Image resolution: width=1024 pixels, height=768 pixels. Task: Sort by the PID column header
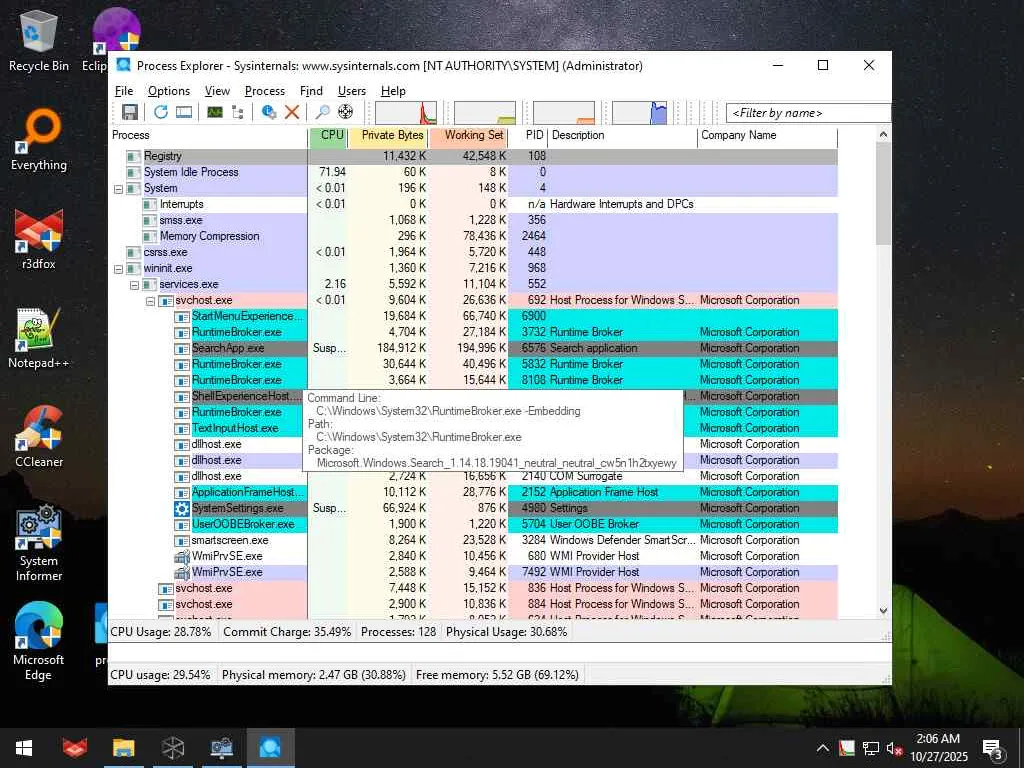528,135
